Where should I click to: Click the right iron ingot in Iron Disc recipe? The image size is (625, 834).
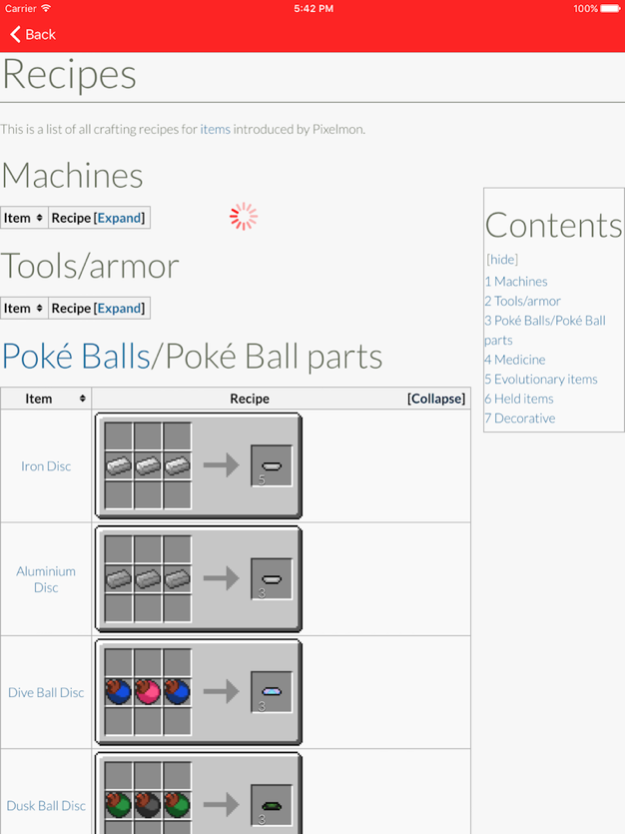(177, 466)
